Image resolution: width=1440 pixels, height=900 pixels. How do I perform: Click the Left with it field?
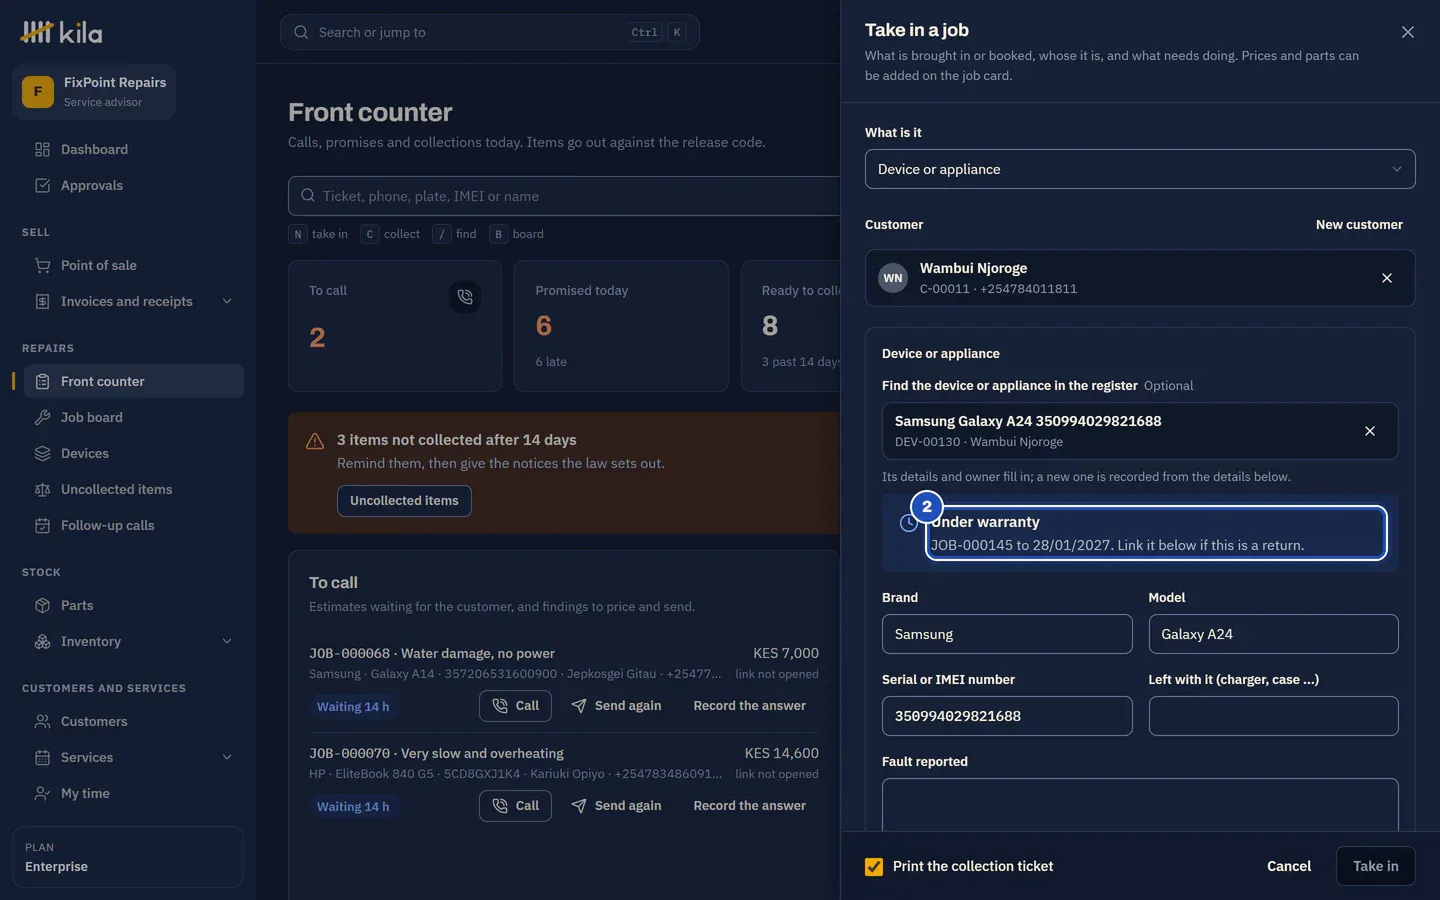click(1273, 716)
